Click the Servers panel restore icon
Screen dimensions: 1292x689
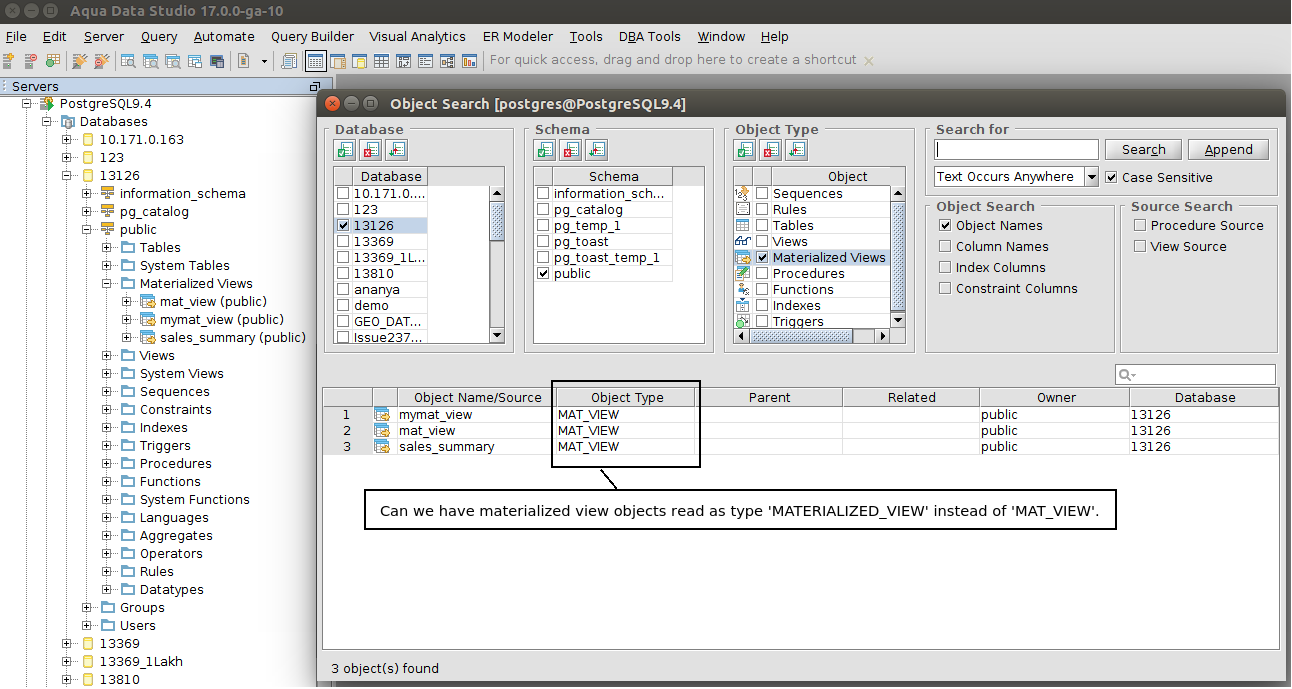tap(315, 87)
